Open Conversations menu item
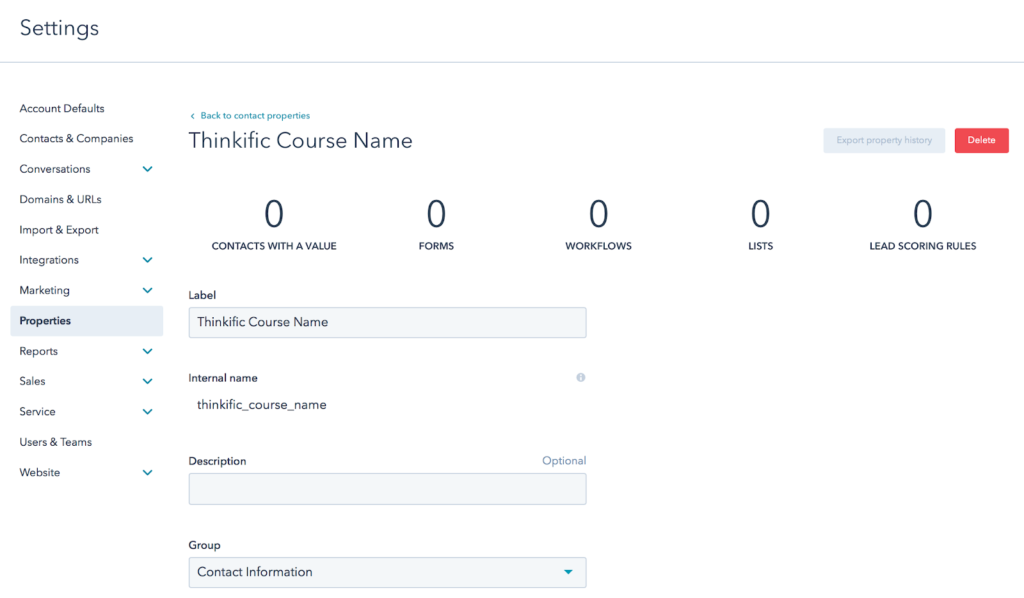This screenshot has height=598, width=1024. pos(55,169)
